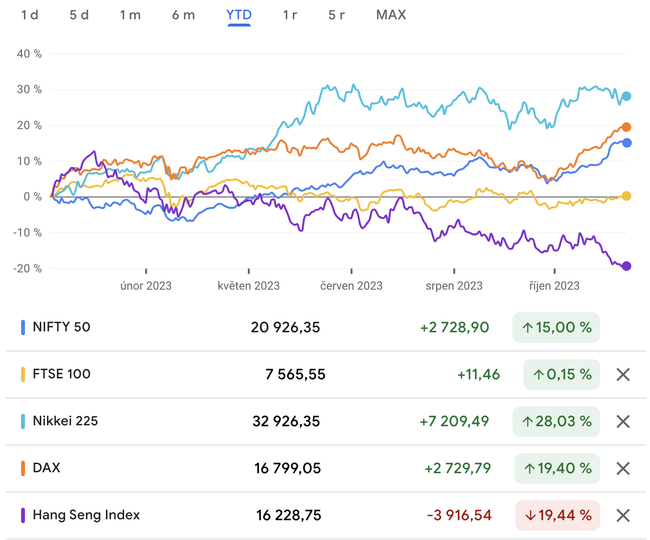650x540 pixels.
Task: Open the 5 r range view
Action: [x=337, y=15]
